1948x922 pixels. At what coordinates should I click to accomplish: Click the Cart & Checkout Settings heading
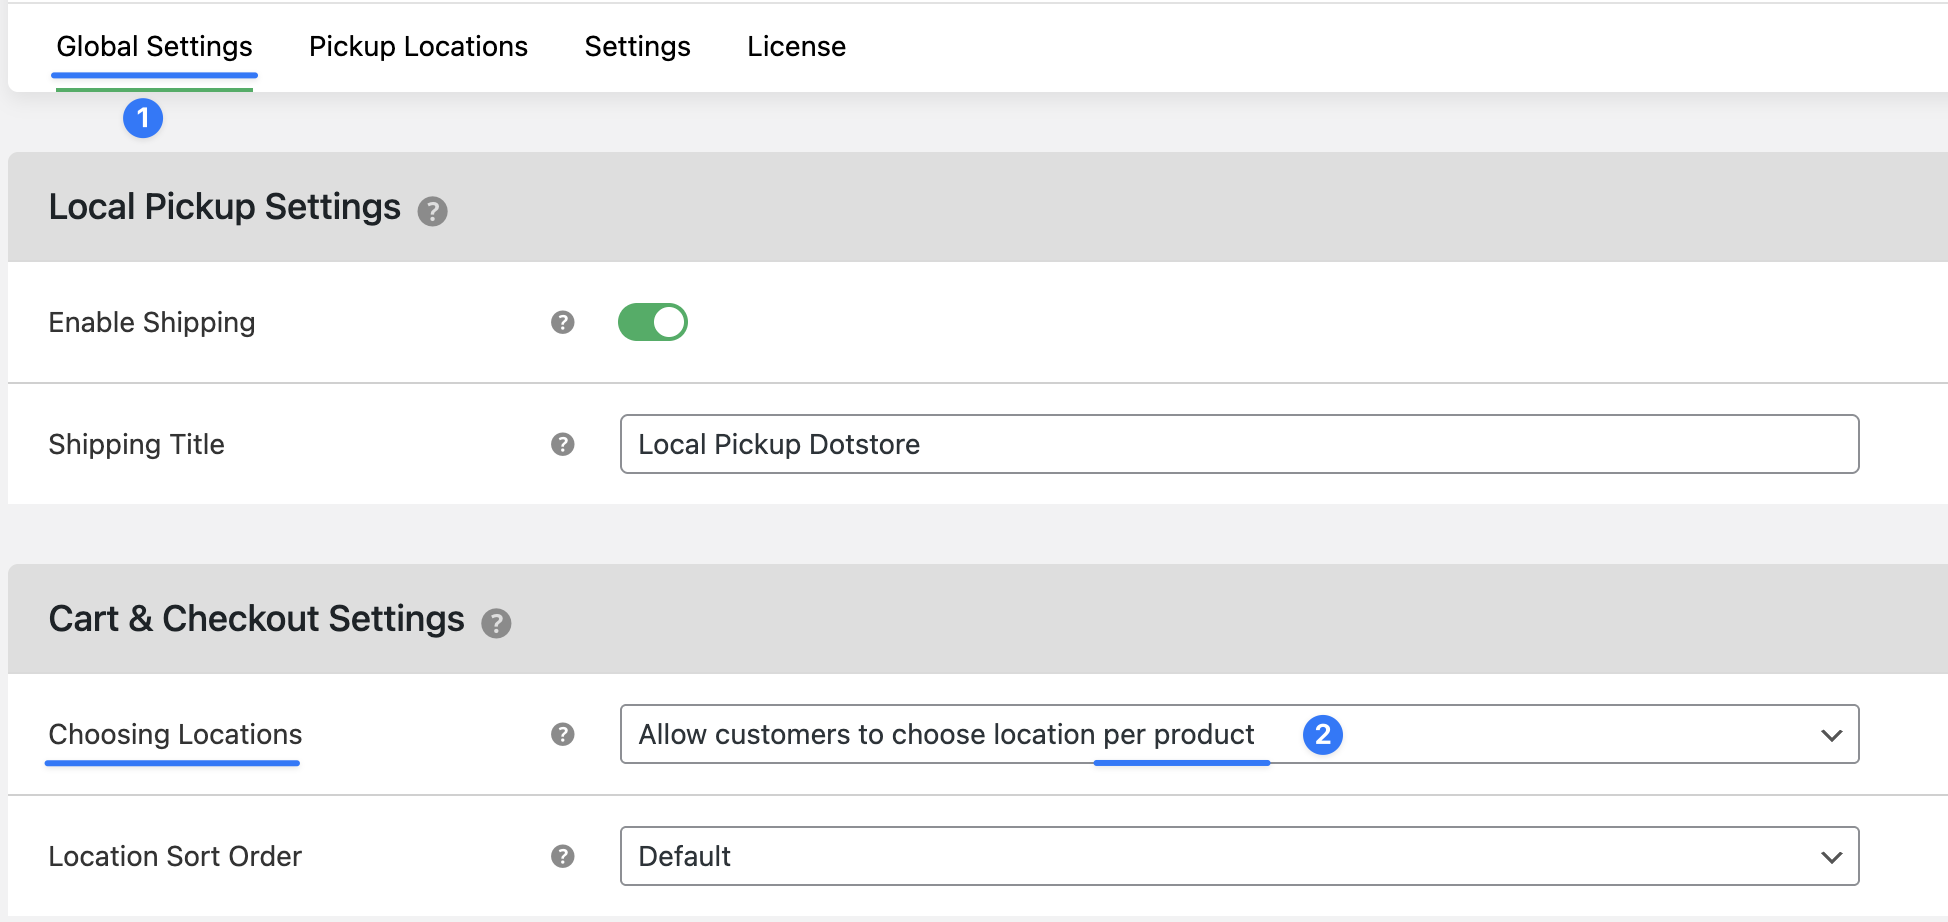pyautogui.click(x=257, y=619)
